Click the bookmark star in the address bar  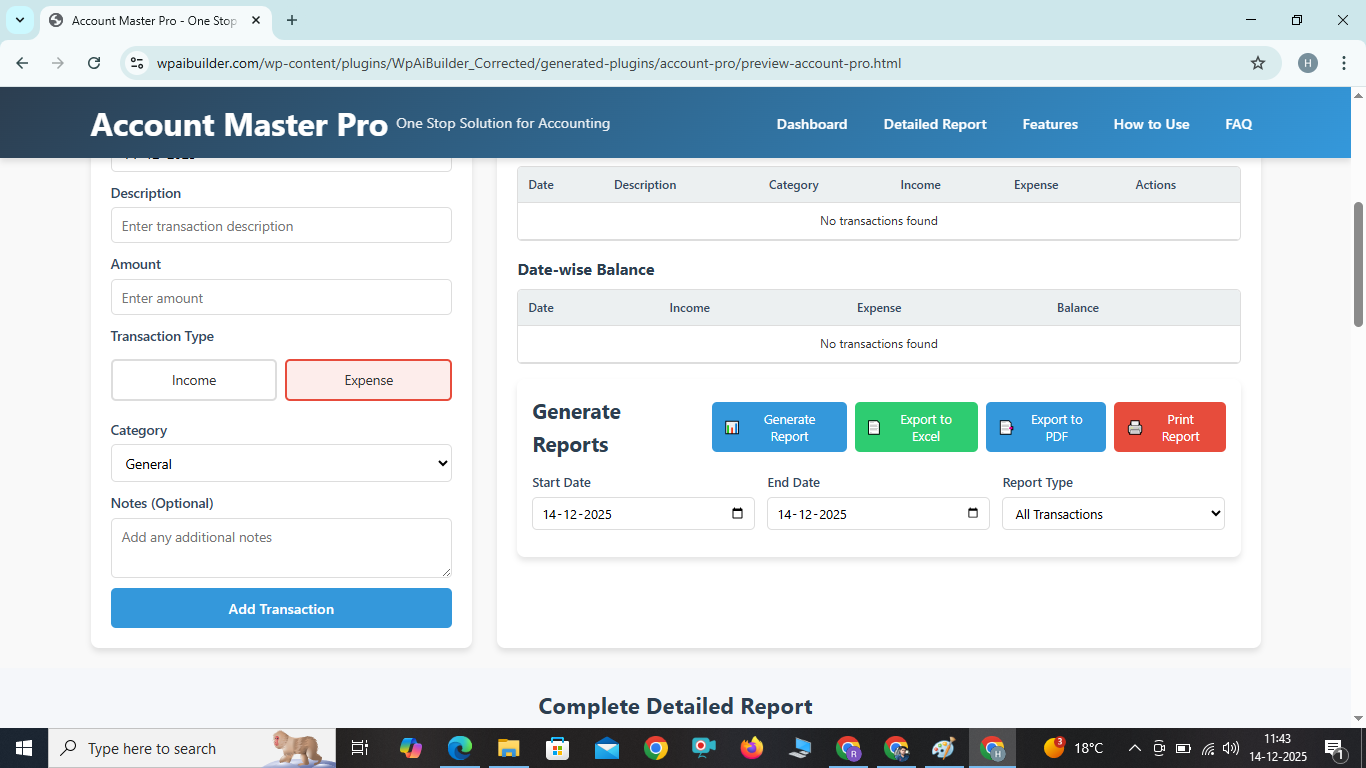click(x=1257, y=62)
